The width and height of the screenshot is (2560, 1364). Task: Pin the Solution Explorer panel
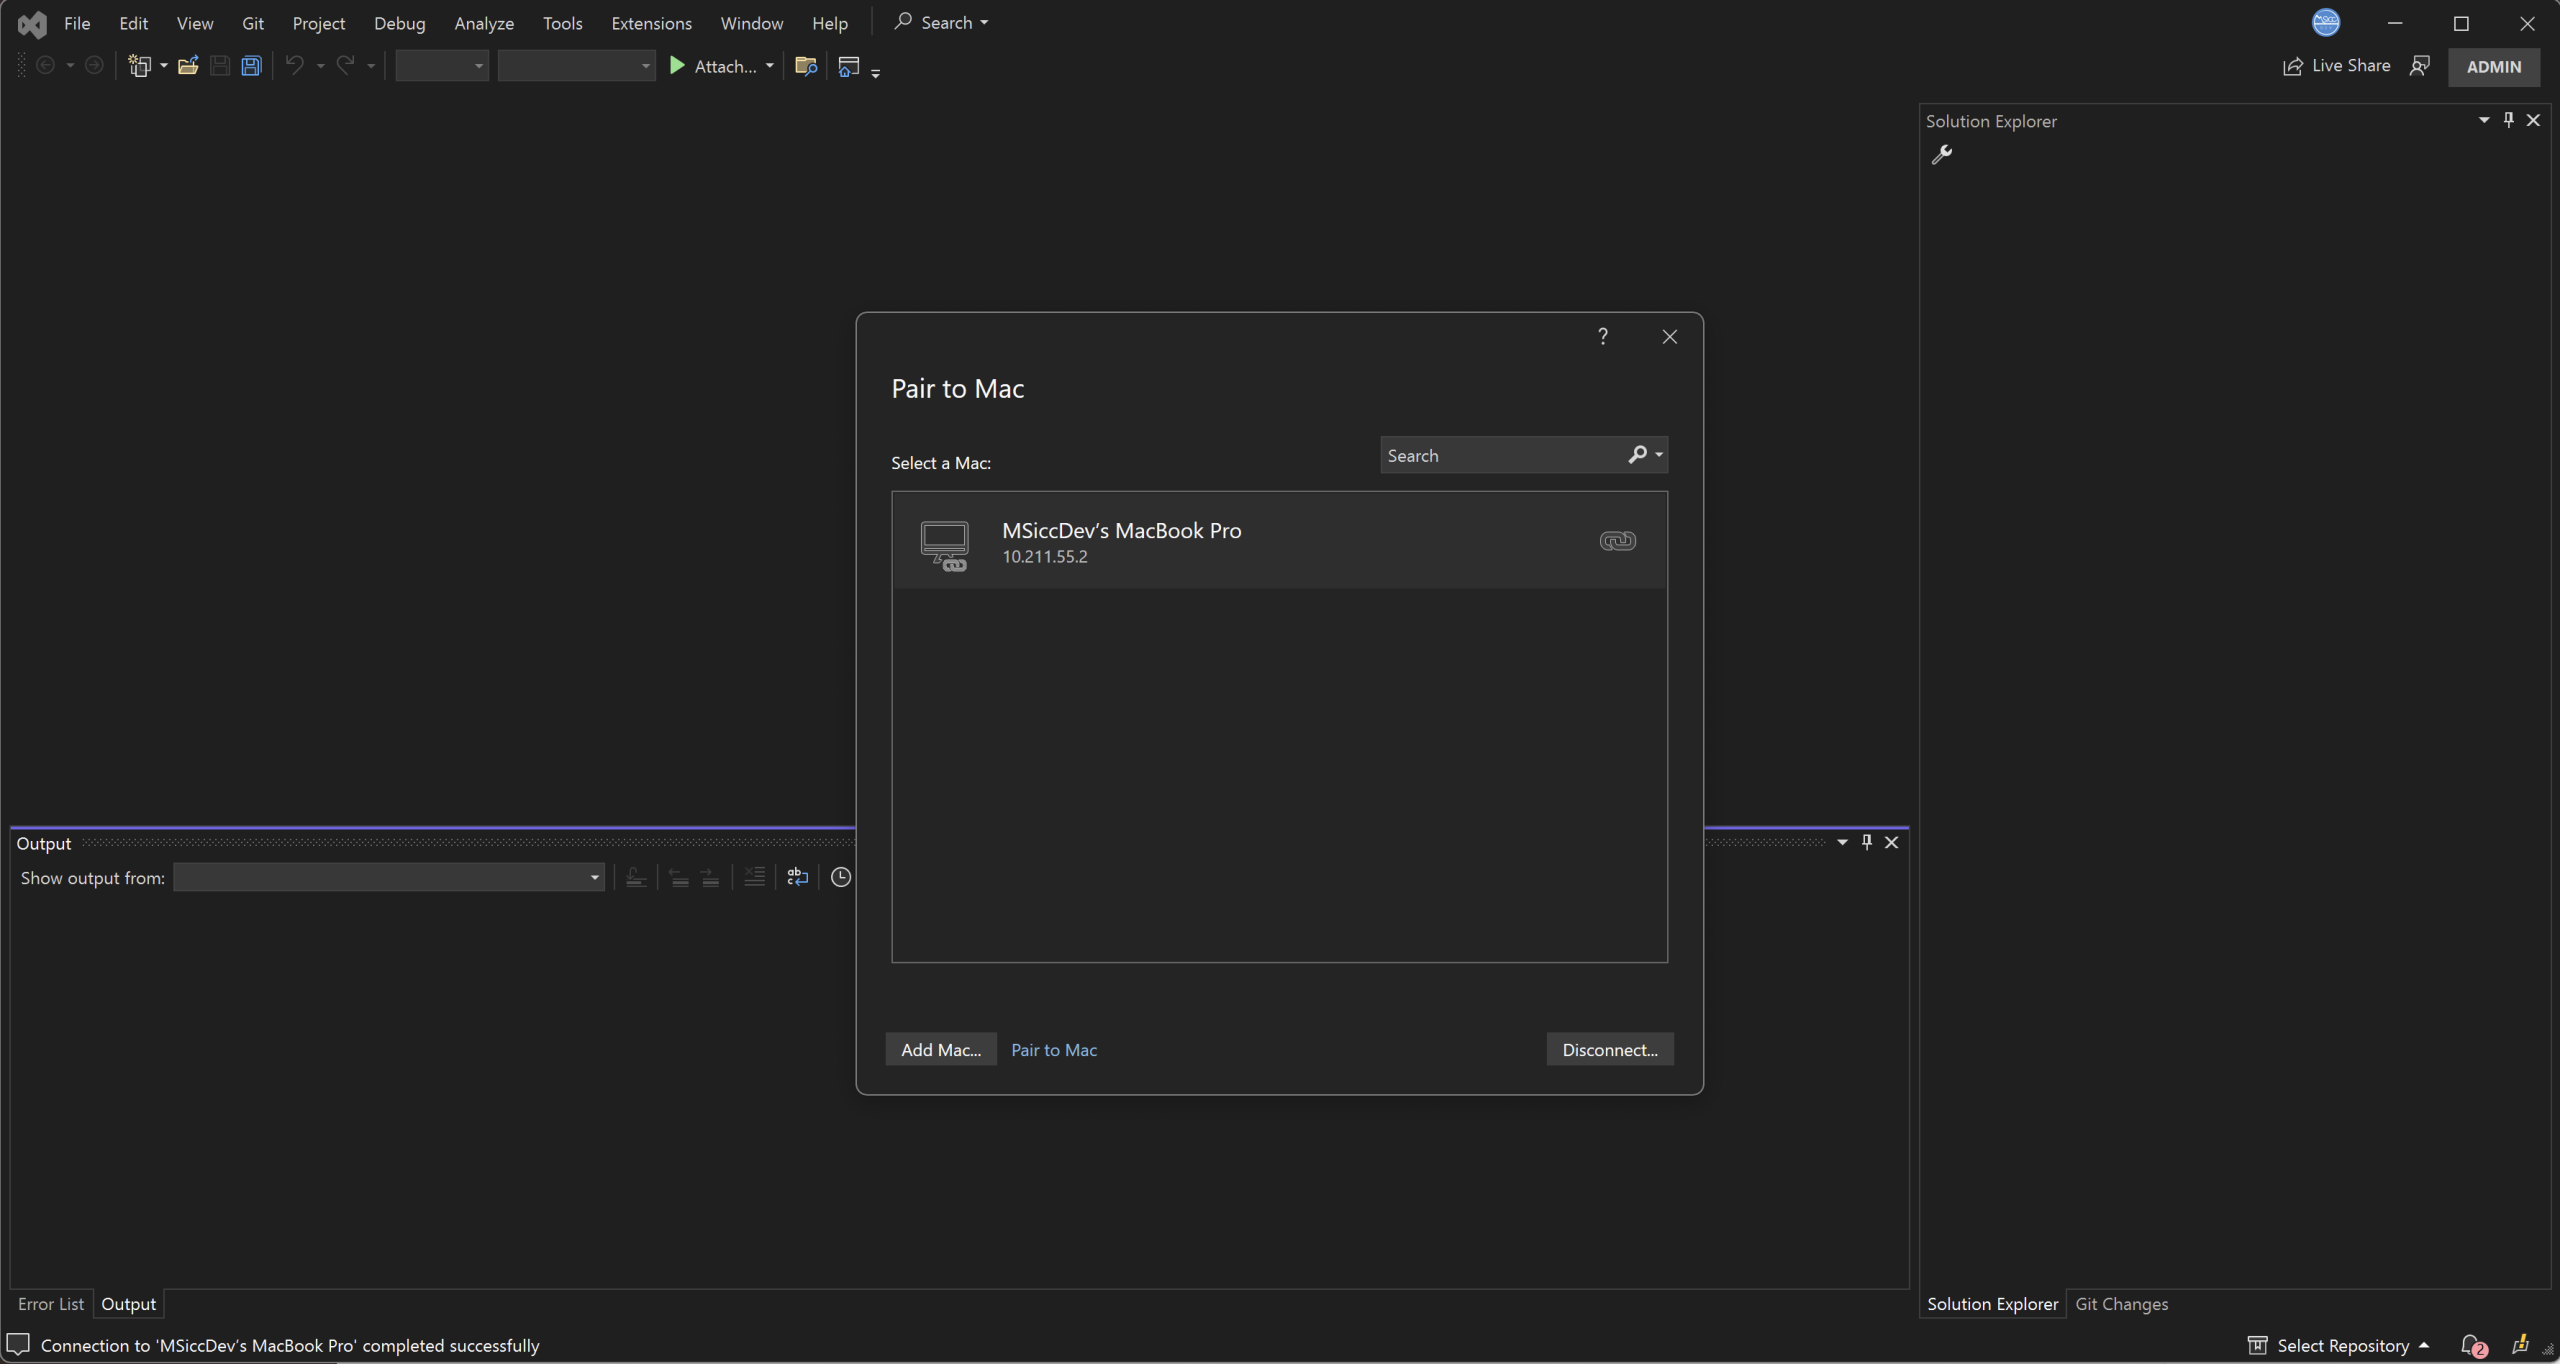point(2508,120)
